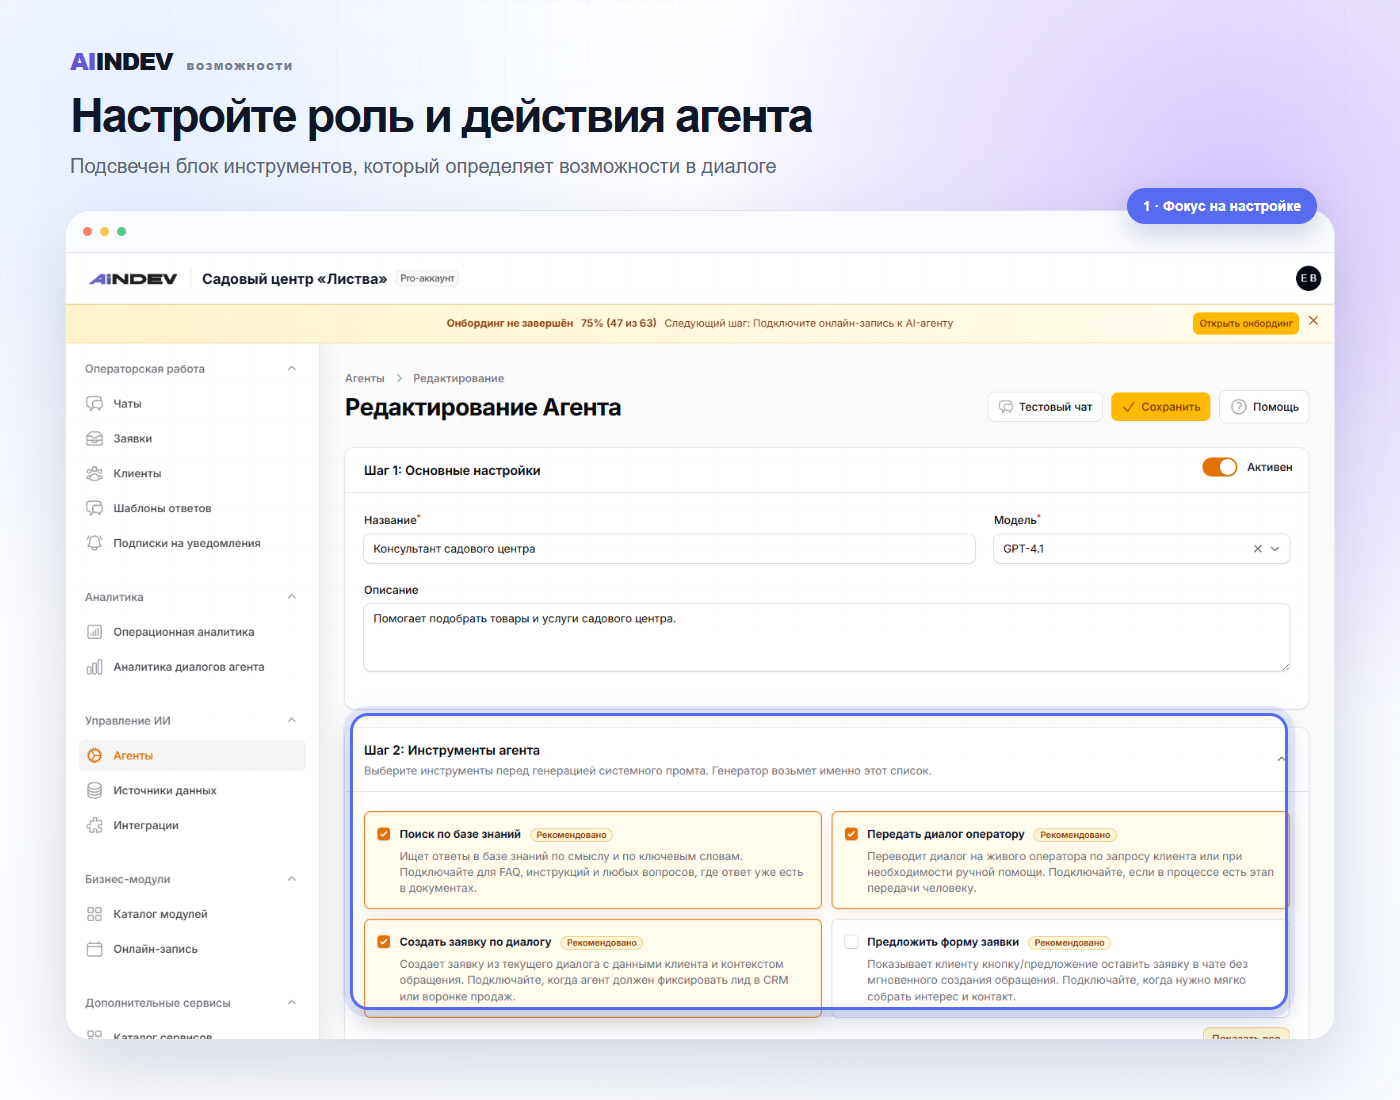Click the Аналитика диалогов агента bars icon
1400x1100 pixels.
pos(95,667)
